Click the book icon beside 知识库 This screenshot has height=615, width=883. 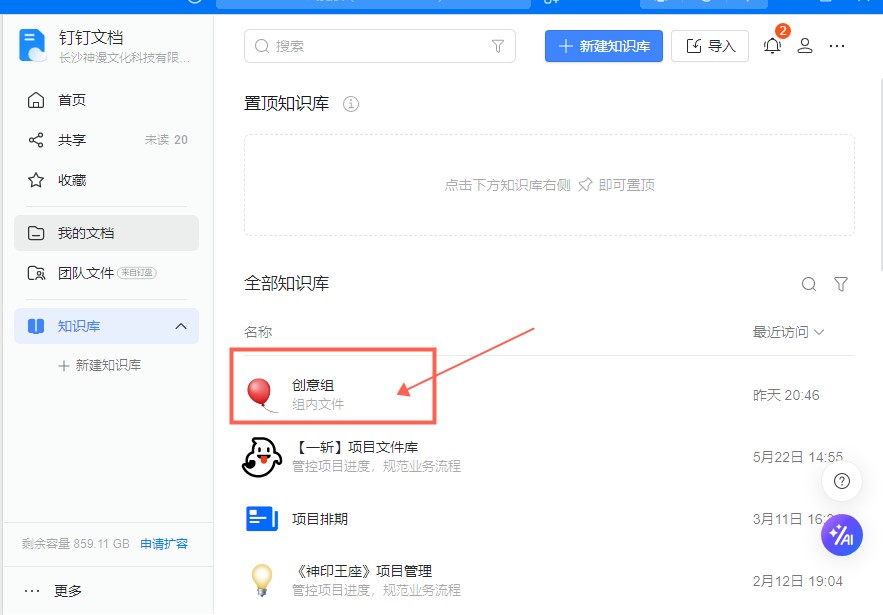point(36,326)
